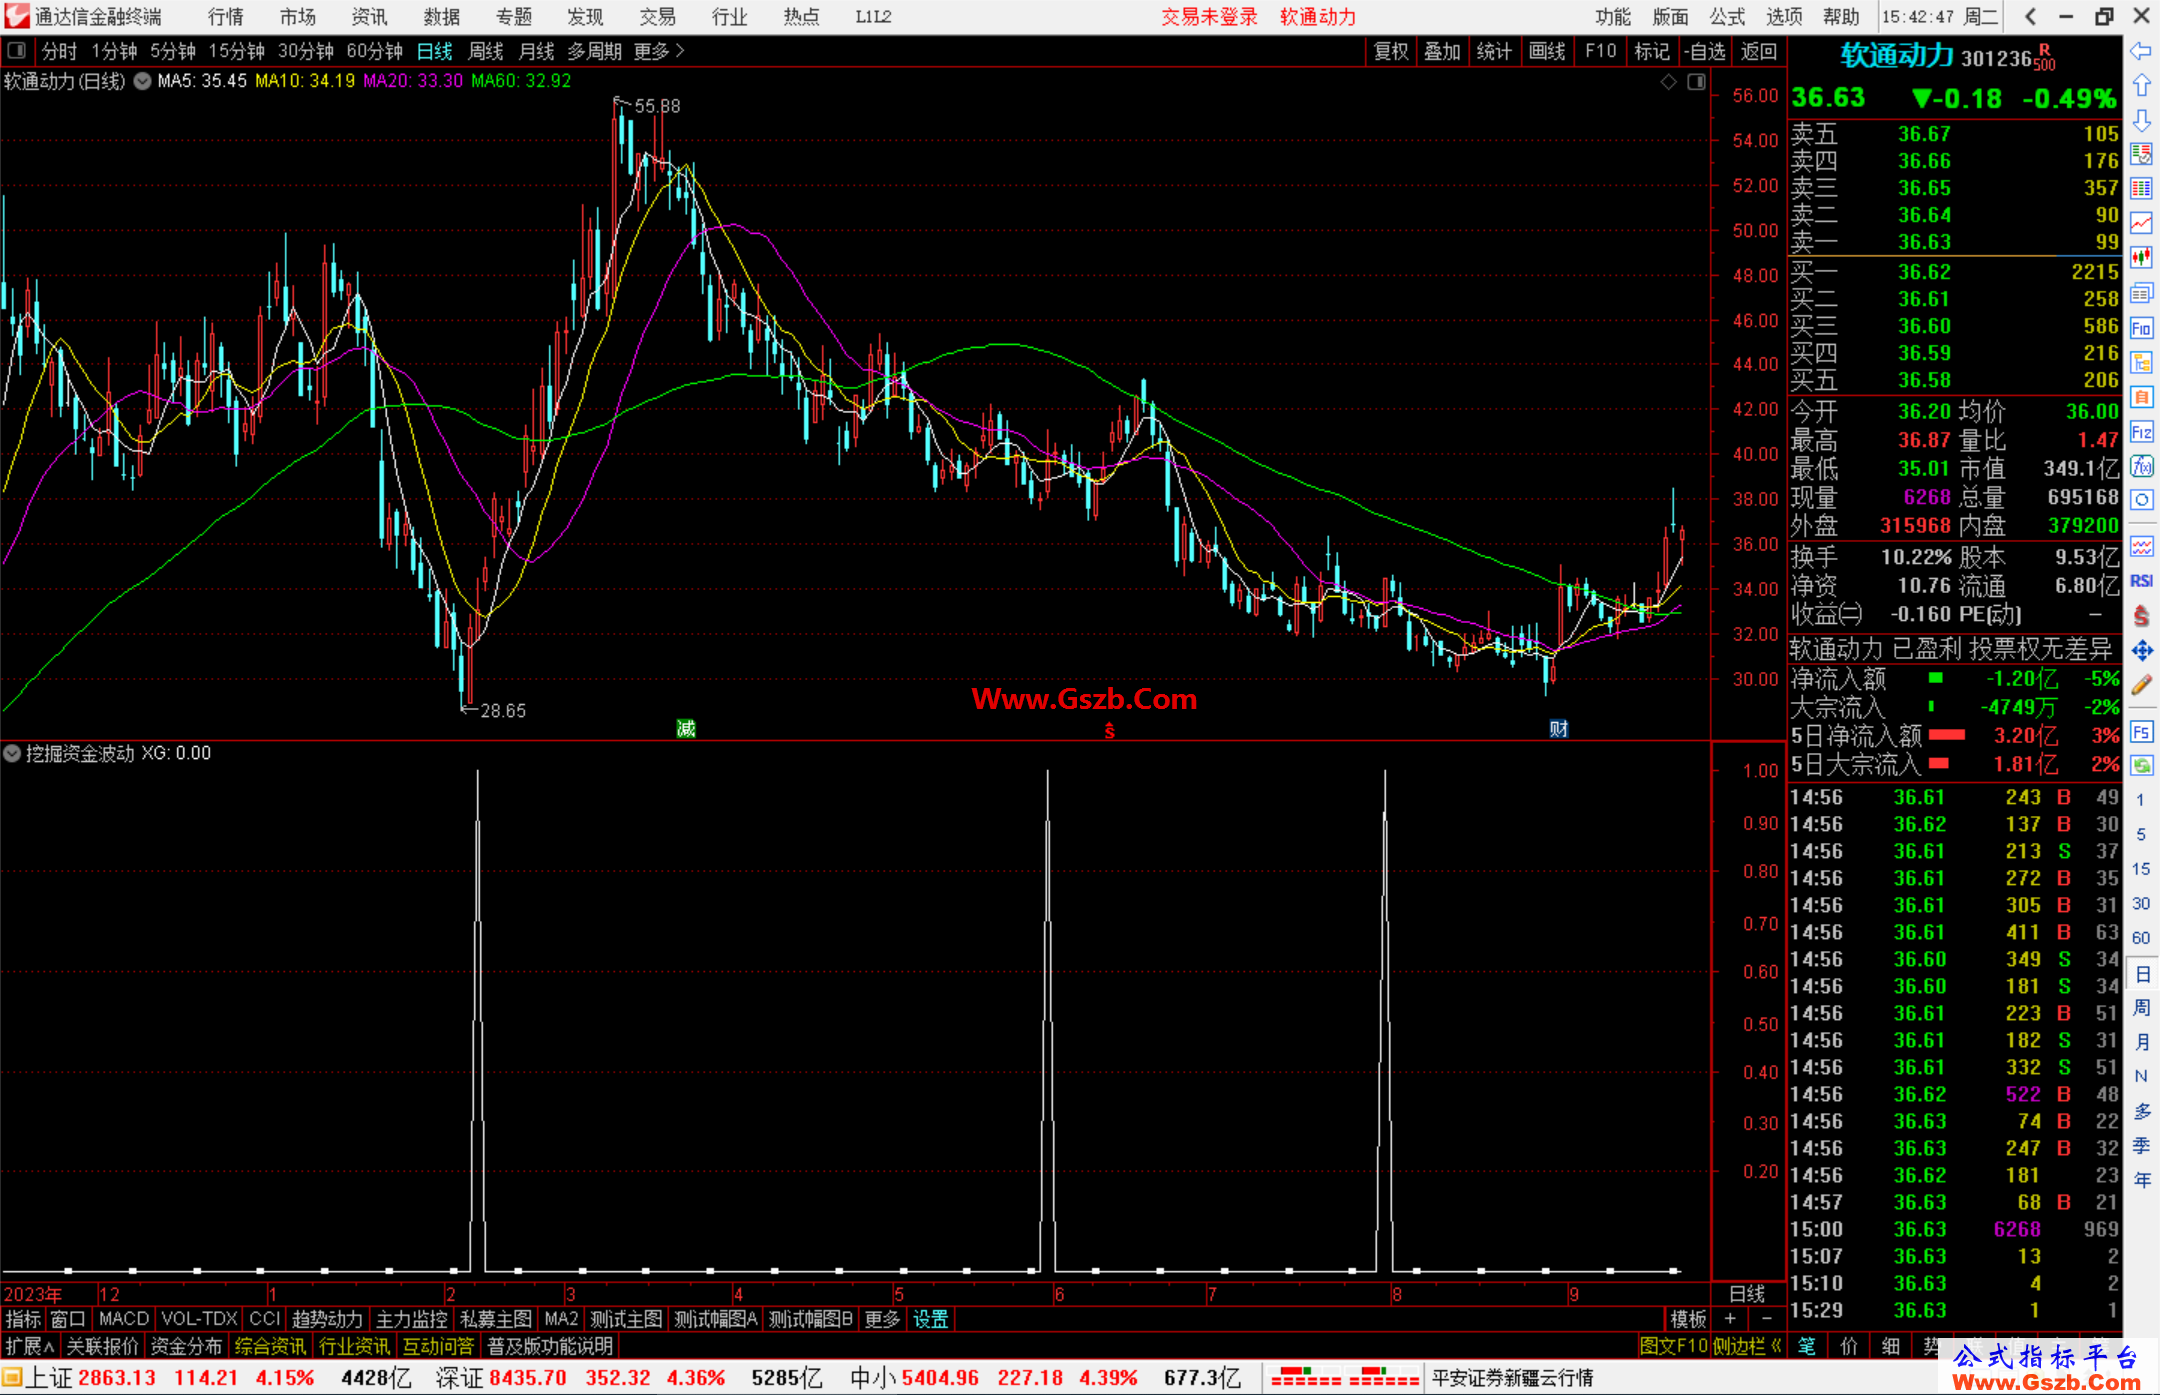
Task: Select the pencil drawing tool icon
Action: 2141,685
